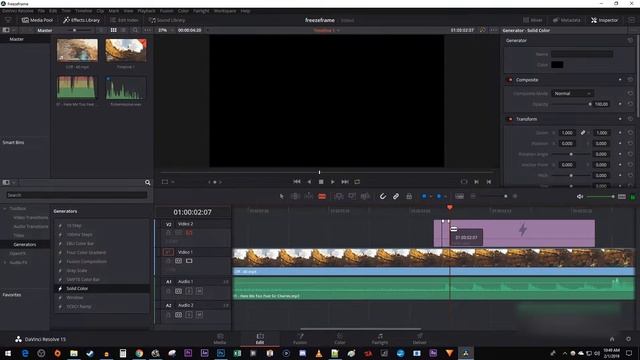Open the Edit Index panel
The width and height of the screenshot is (640, 360).
[124, 20]
